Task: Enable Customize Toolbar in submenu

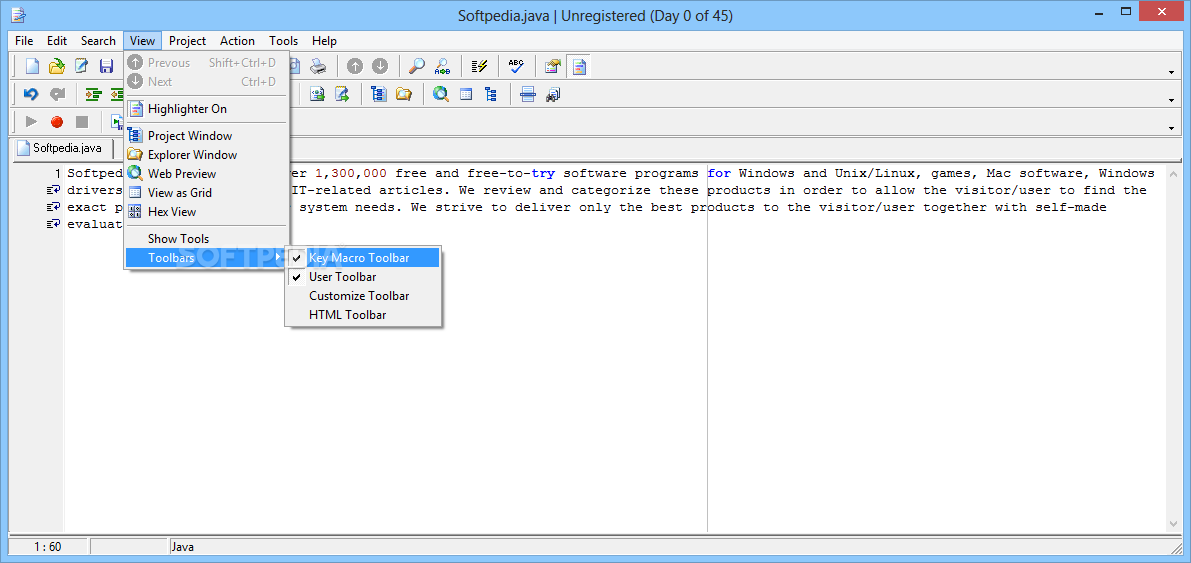Action: [x=363, y=296]
